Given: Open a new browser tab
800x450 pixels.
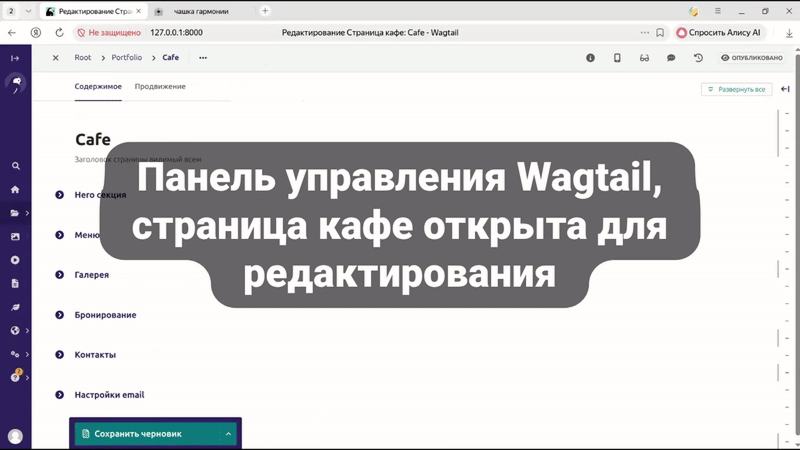Looking at the screenshot, I should 265,11.
